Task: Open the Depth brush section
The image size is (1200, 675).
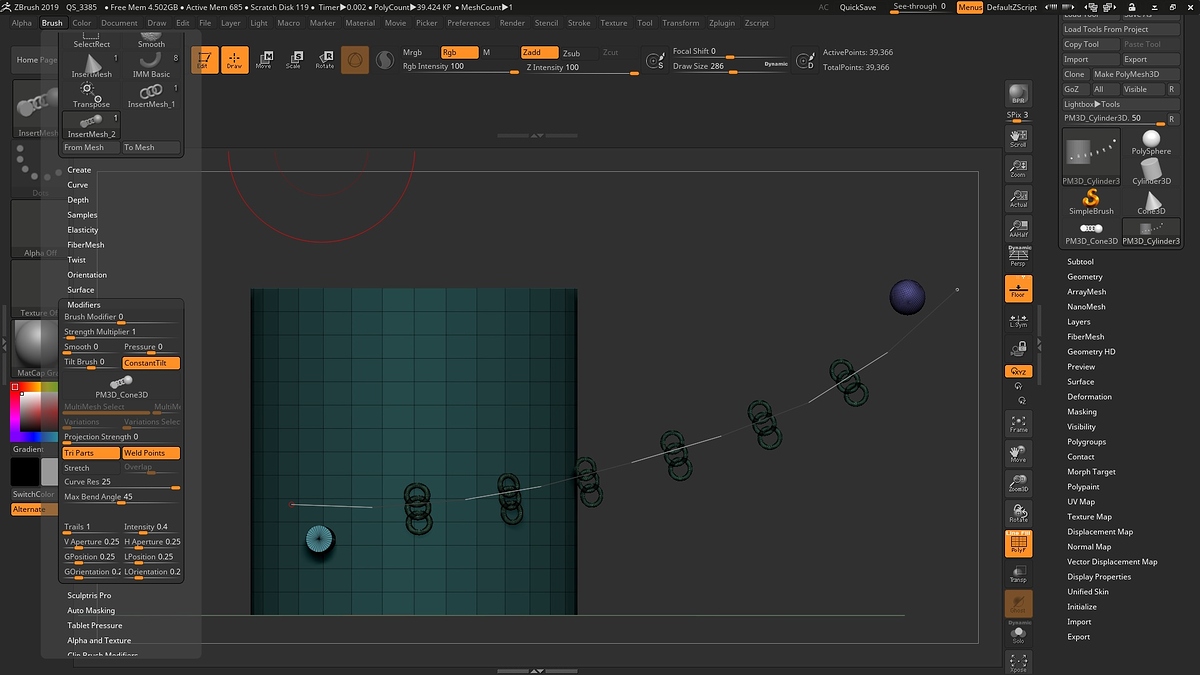Action: pyautogui.click(x=78, y=200)
